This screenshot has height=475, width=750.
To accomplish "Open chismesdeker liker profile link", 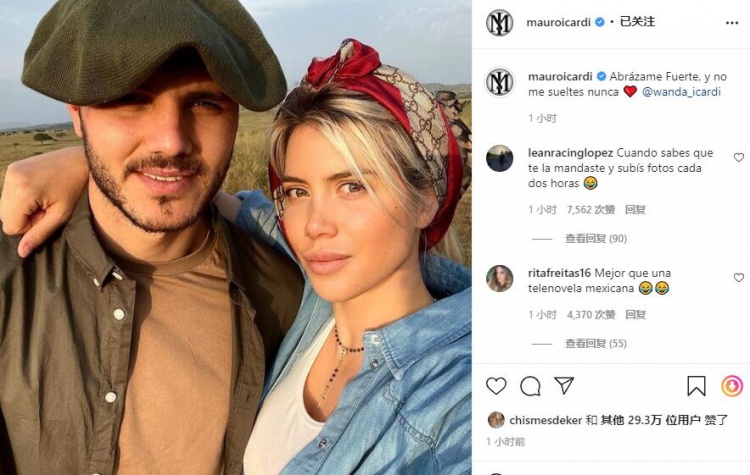I will coord(546,420).
